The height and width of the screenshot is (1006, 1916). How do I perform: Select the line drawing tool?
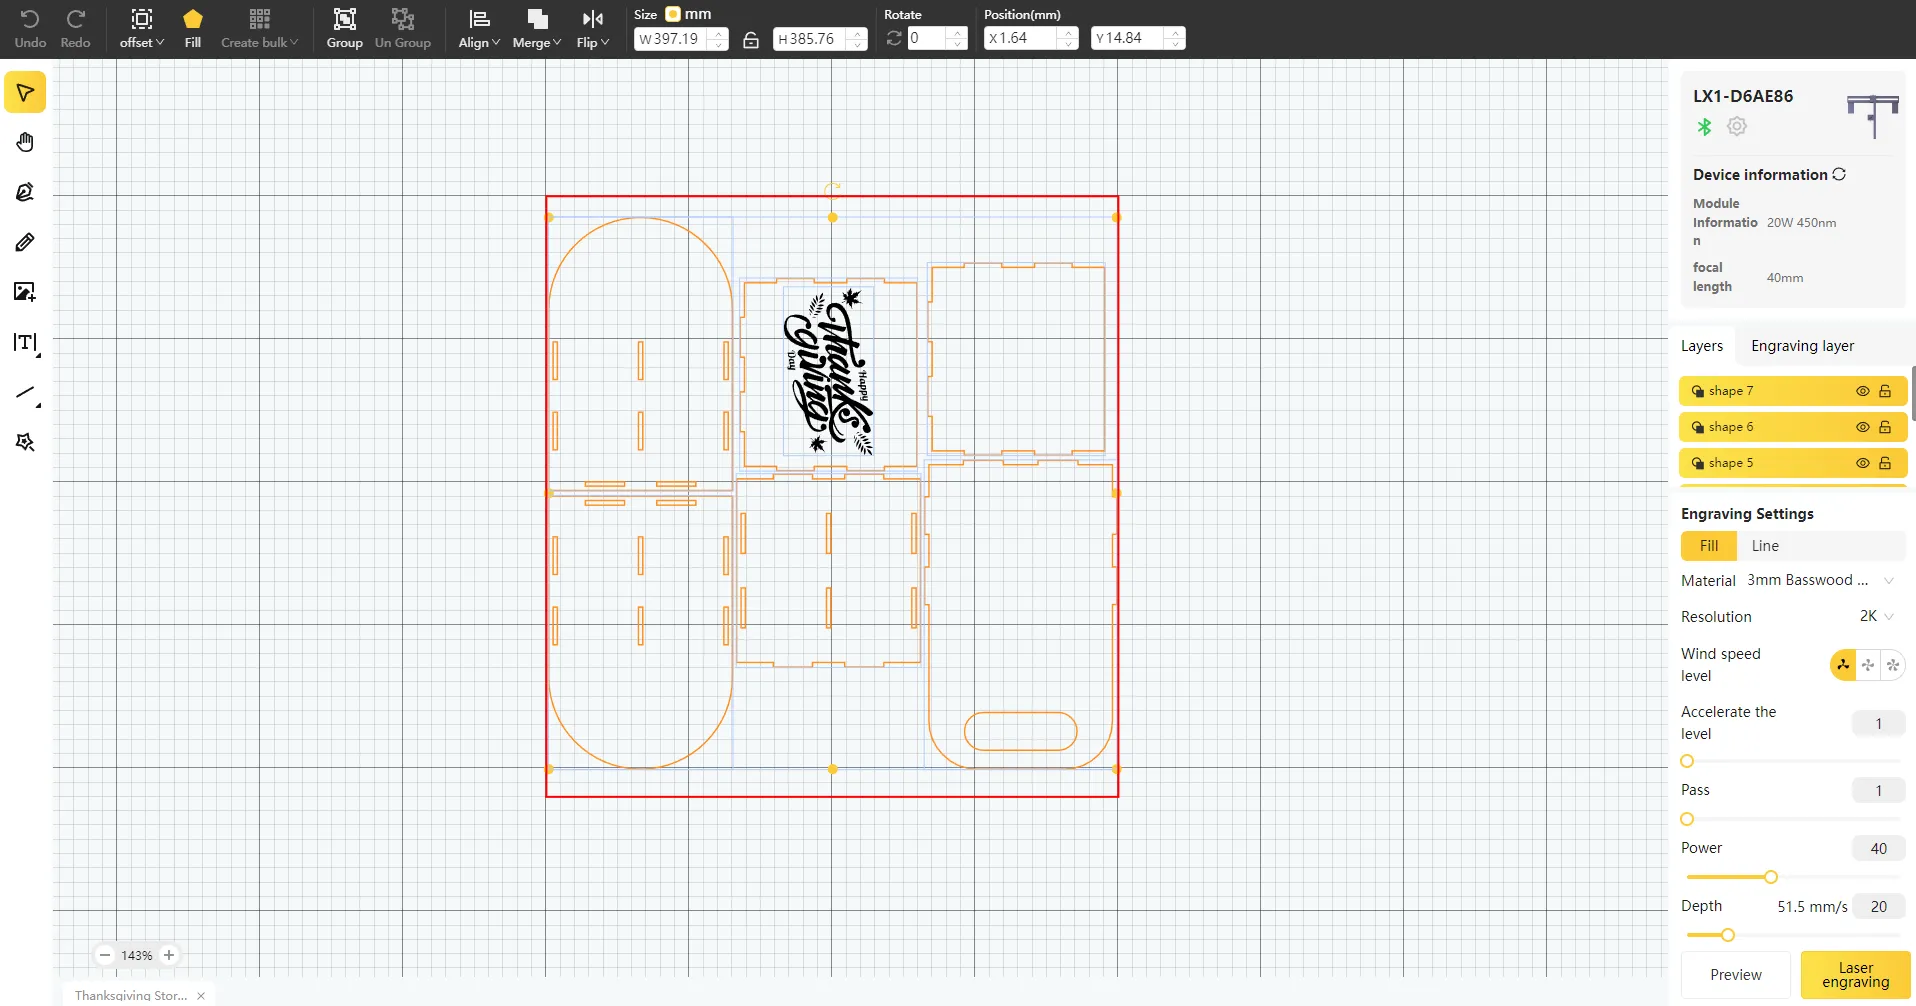27,393
